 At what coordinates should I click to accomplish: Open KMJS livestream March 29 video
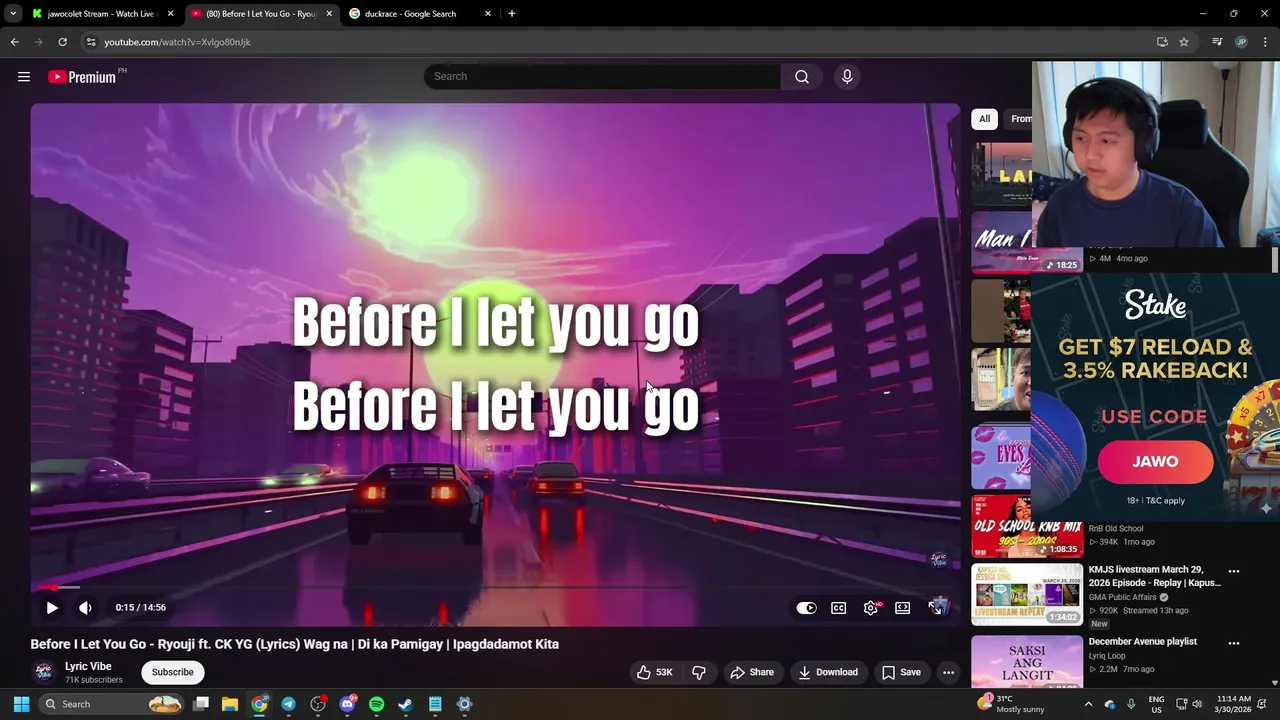pyautogui.click(x=1154, y=576)
